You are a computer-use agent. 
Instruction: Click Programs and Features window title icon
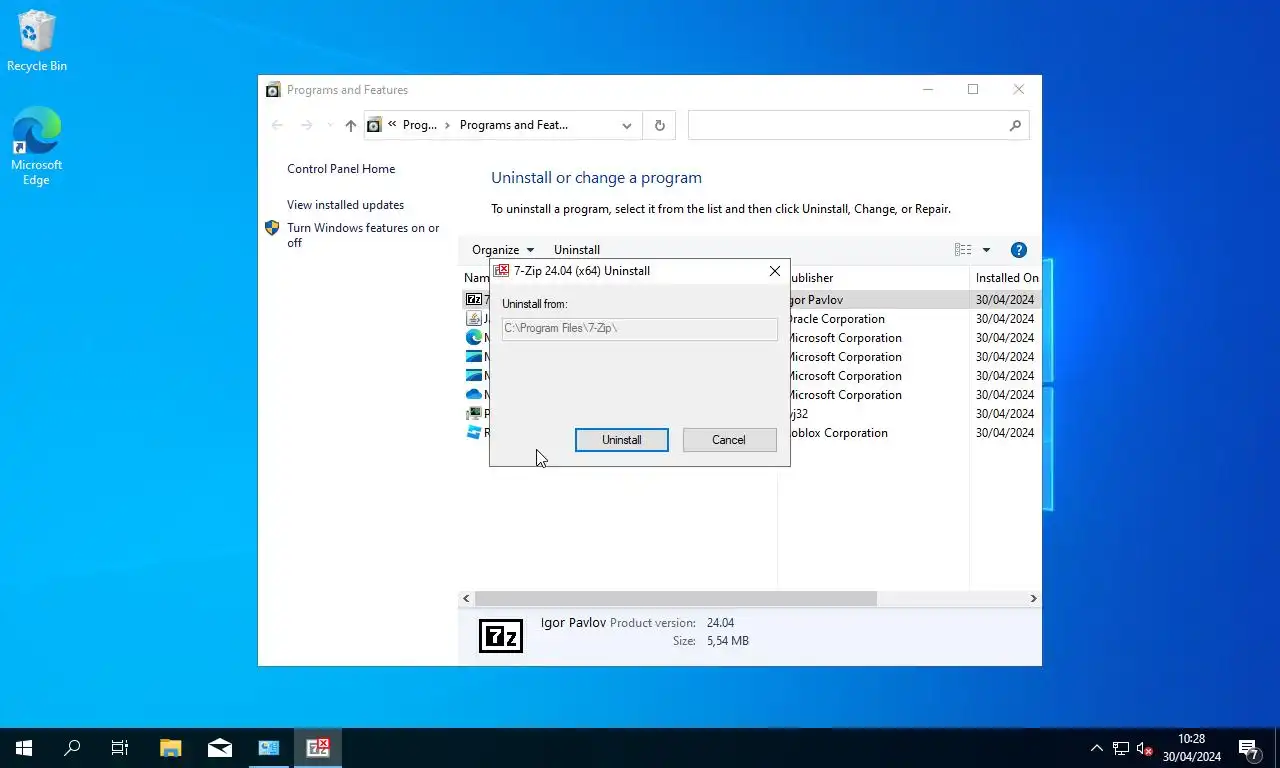tap(273, 90)
